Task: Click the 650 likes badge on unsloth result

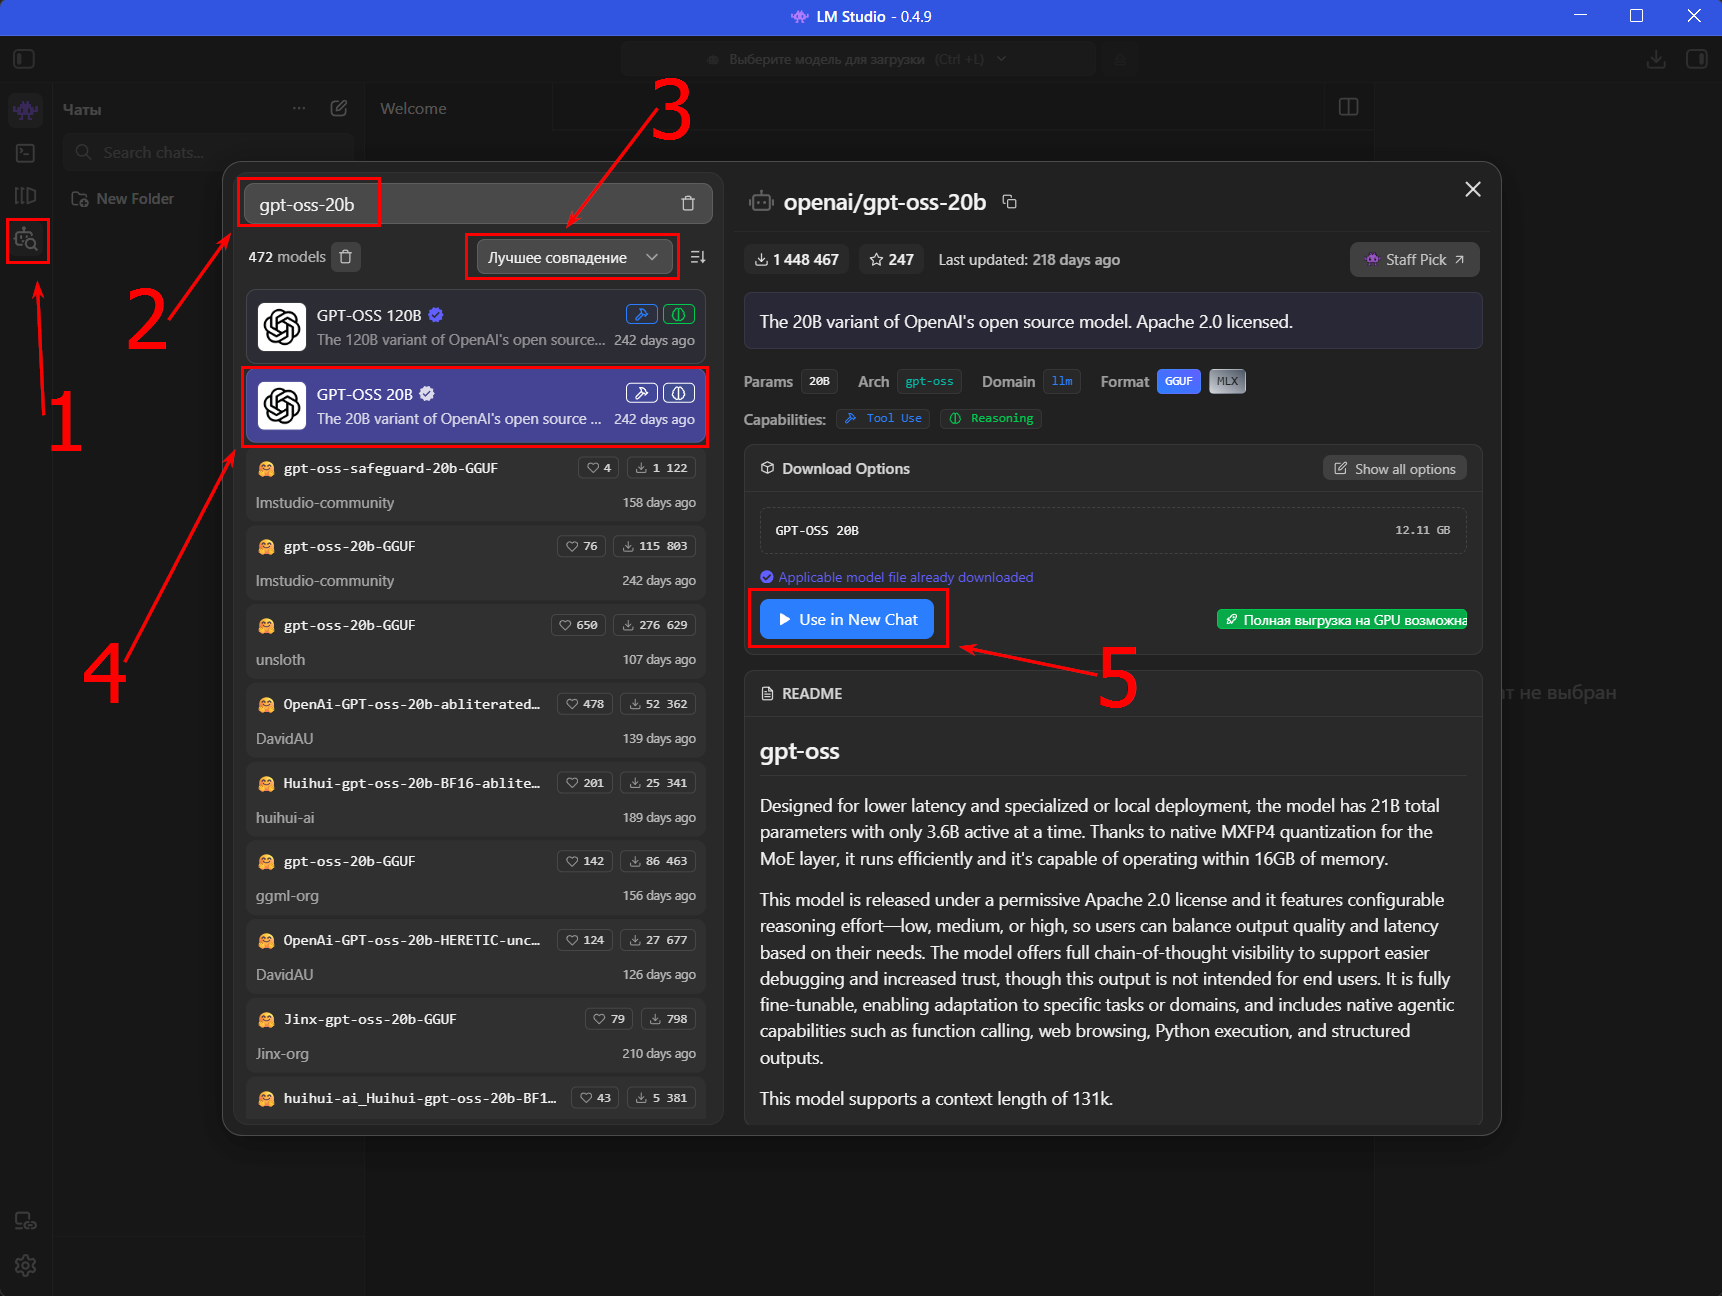Action: point(578,625)
